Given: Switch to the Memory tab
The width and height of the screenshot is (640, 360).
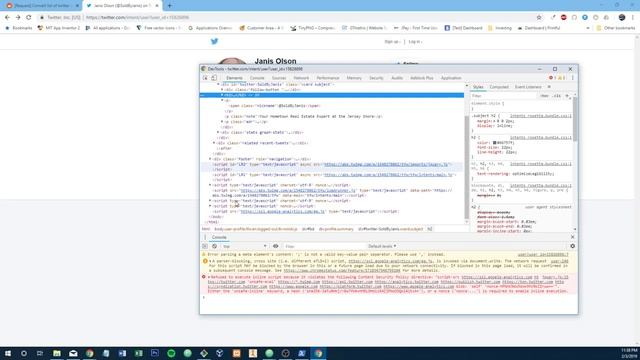Looking at the screenshot, I should (x=354, y=78).
